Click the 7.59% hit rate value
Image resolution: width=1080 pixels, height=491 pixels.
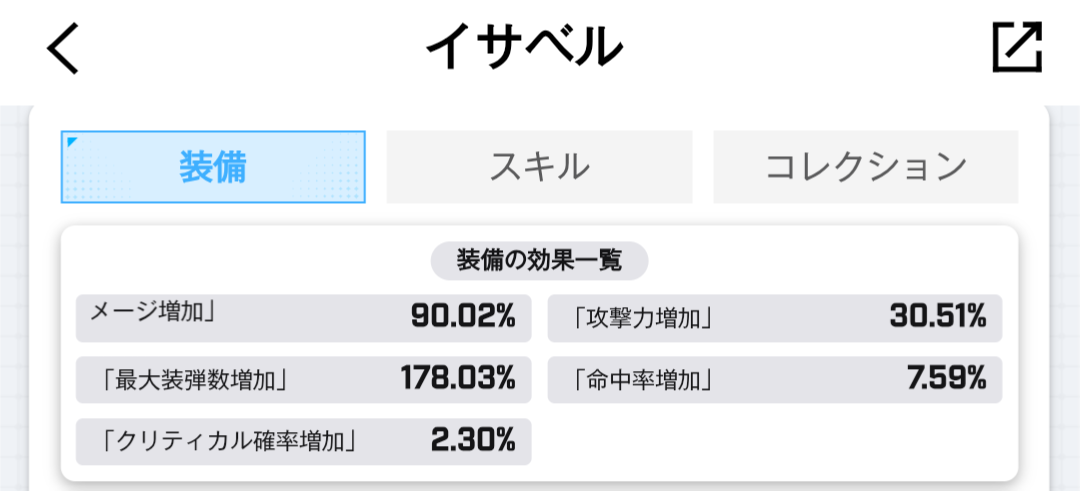point(946,379)
